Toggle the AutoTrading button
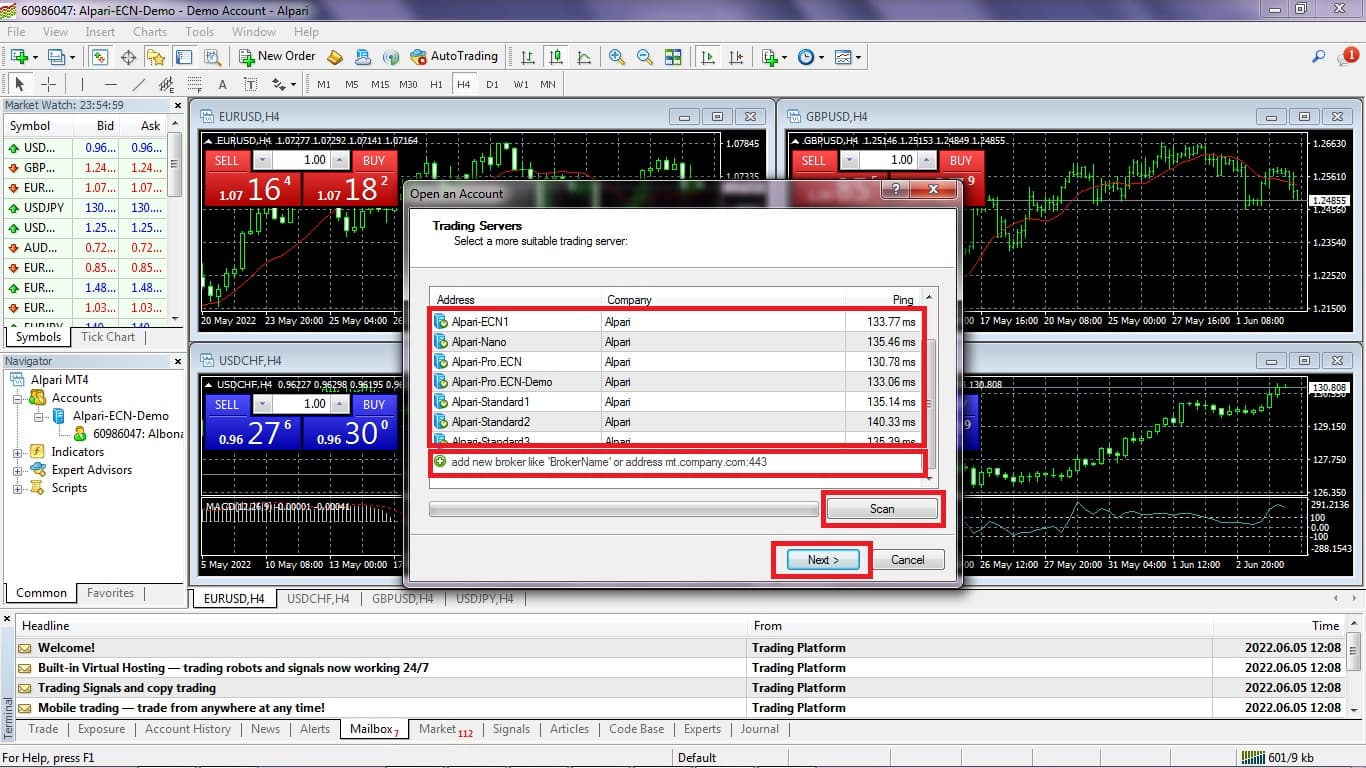The width and height of the screenshot is (1366, 768). point(454,57)
